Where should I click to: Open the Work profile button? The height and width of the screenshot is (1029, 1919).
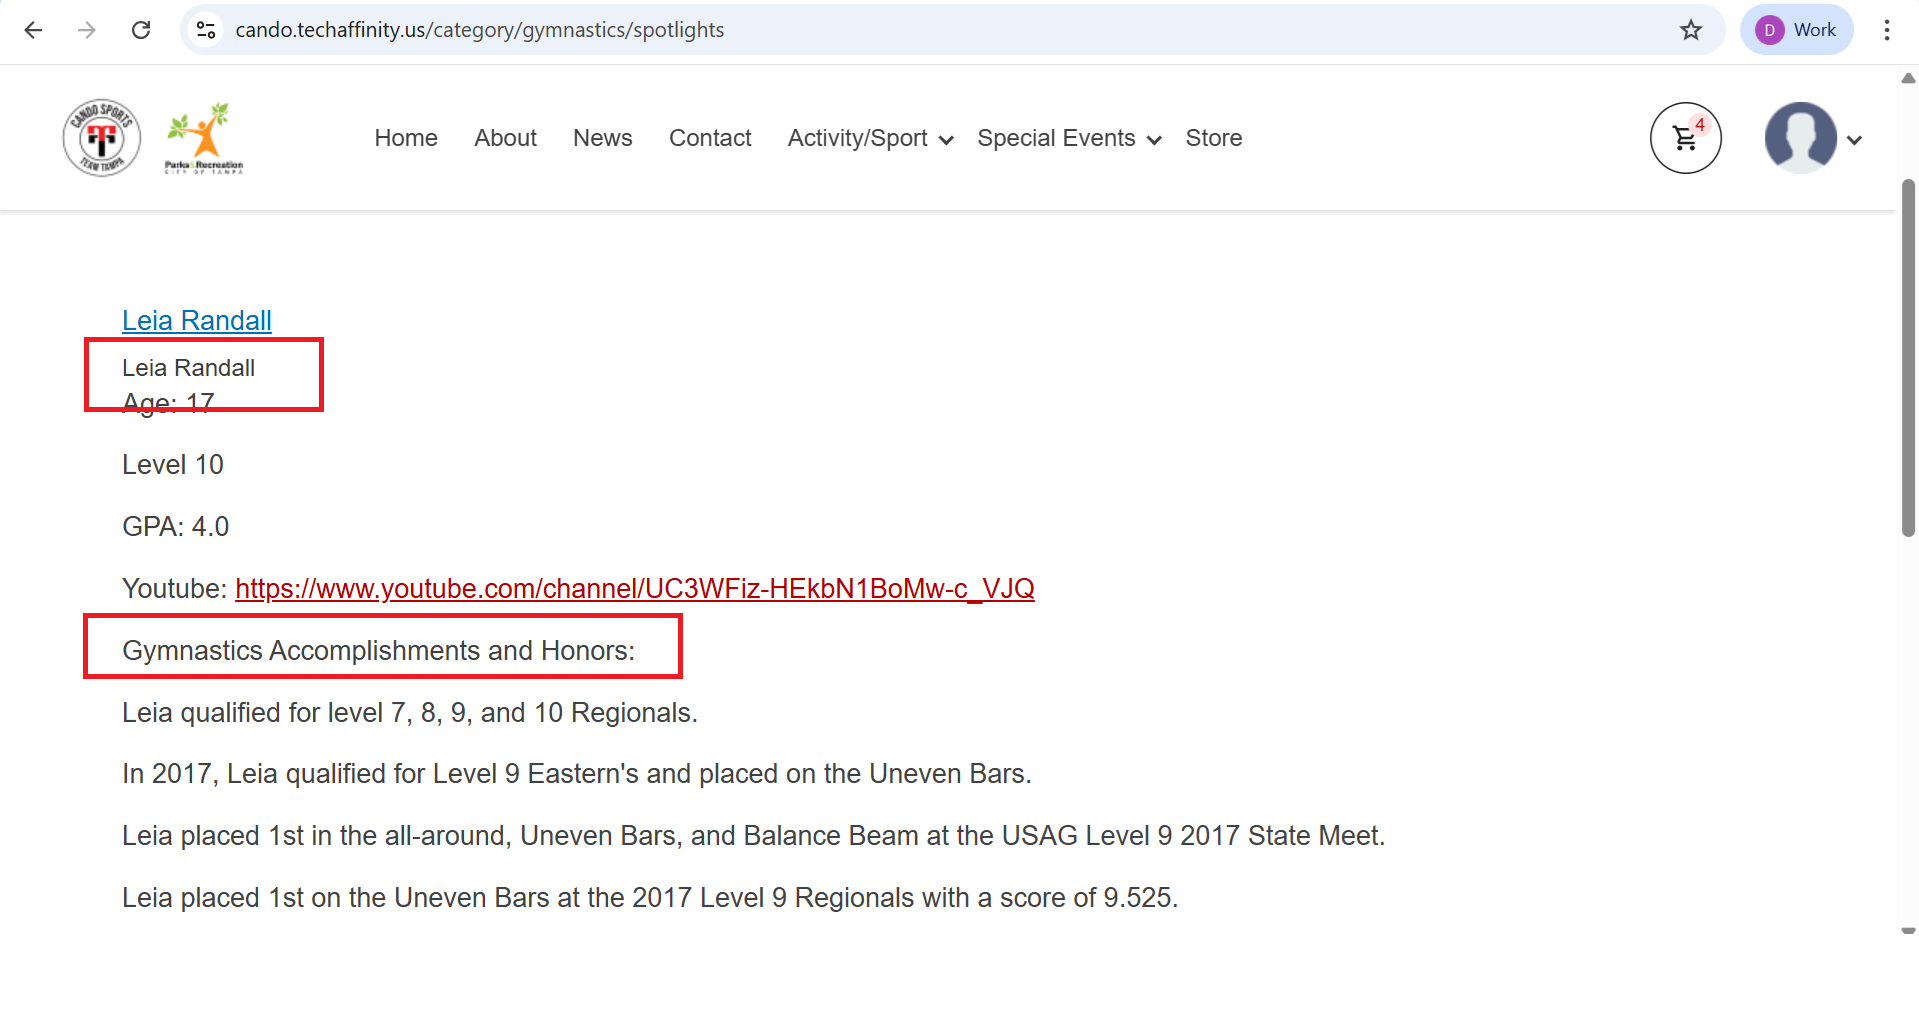point(1796,30)
